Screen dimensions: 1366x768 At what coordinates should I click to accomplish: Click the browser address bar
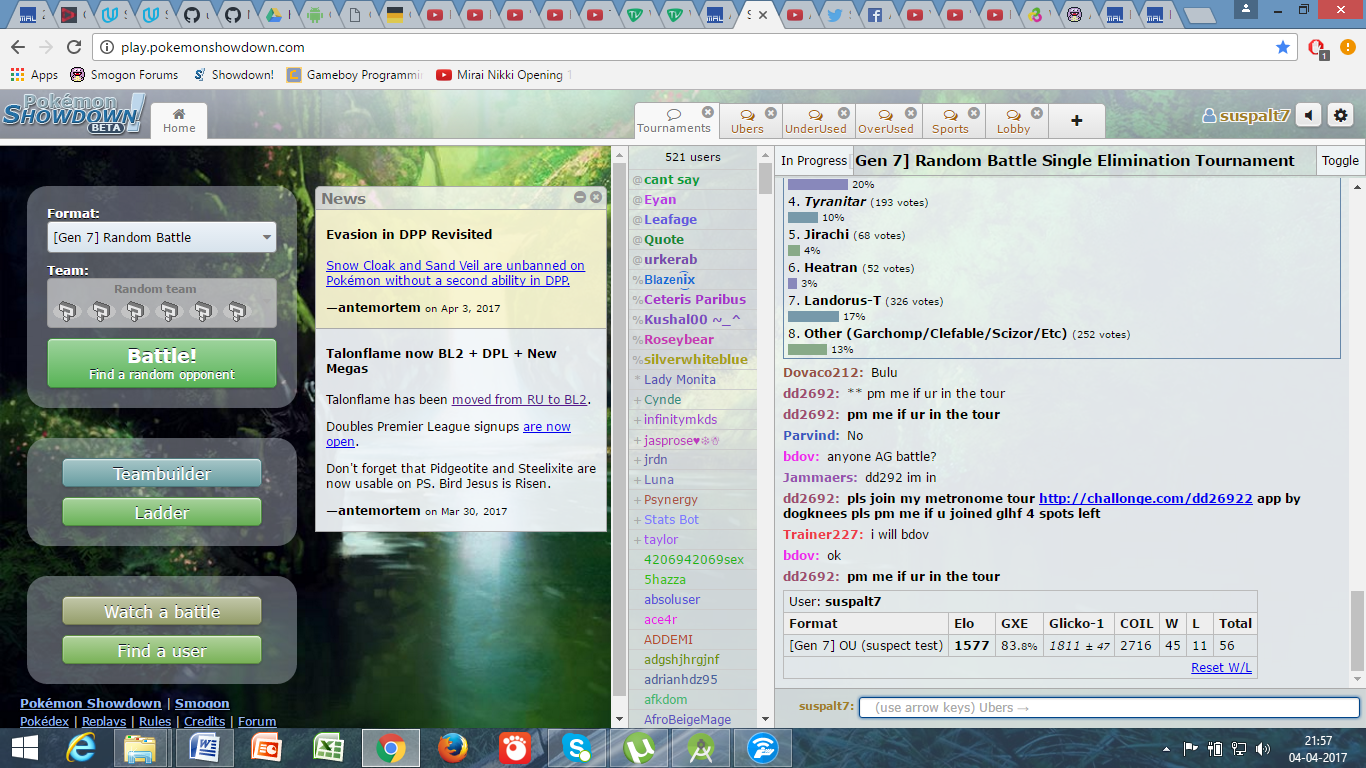[690, 47]
